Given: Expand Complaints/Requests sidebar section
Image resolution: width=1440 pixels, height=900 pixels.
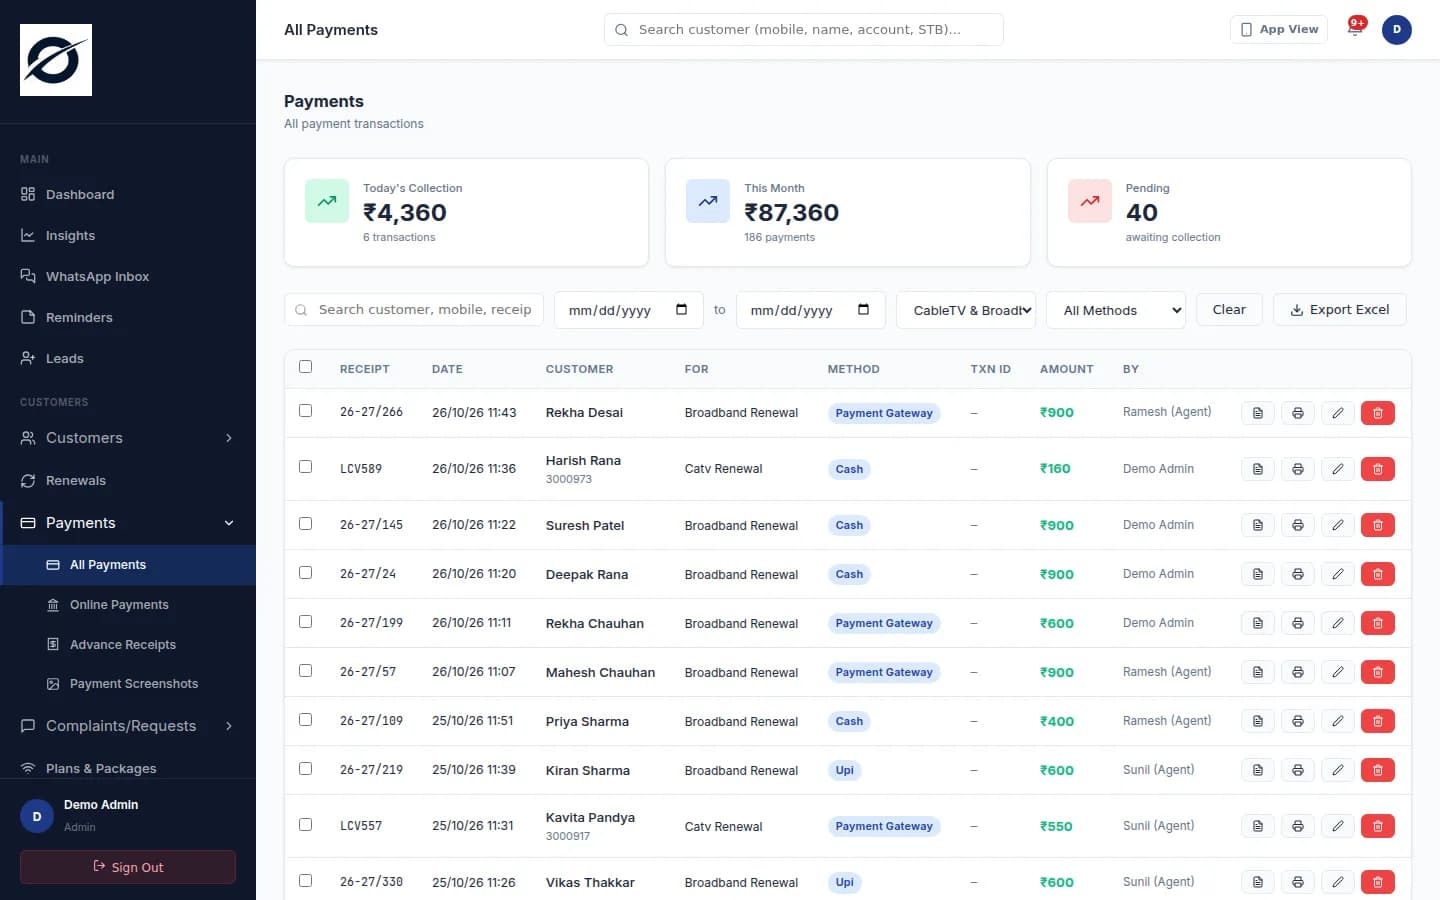Looking at the screenshot, I should pos(128,726).
